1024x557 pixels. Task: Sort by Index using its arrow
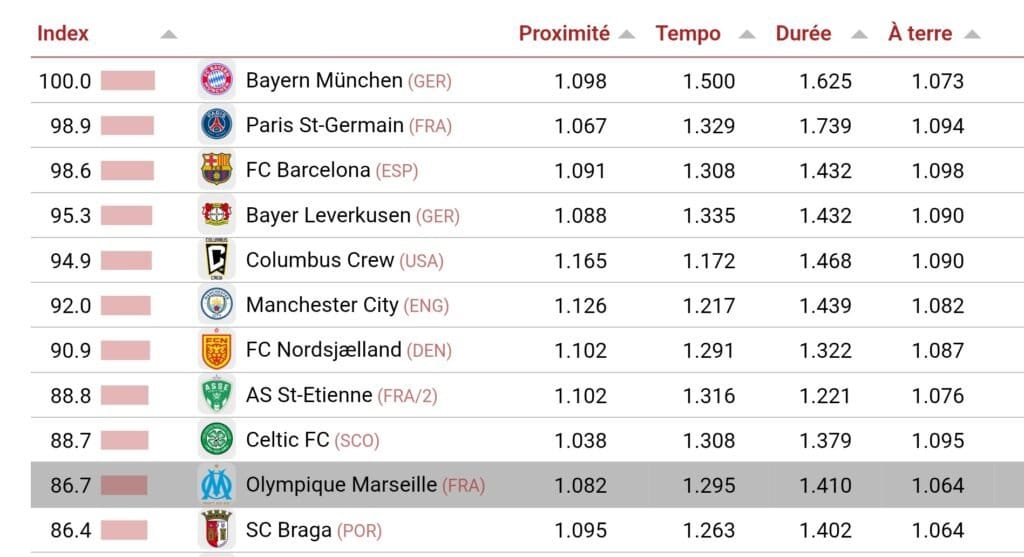tap(169, 34)
